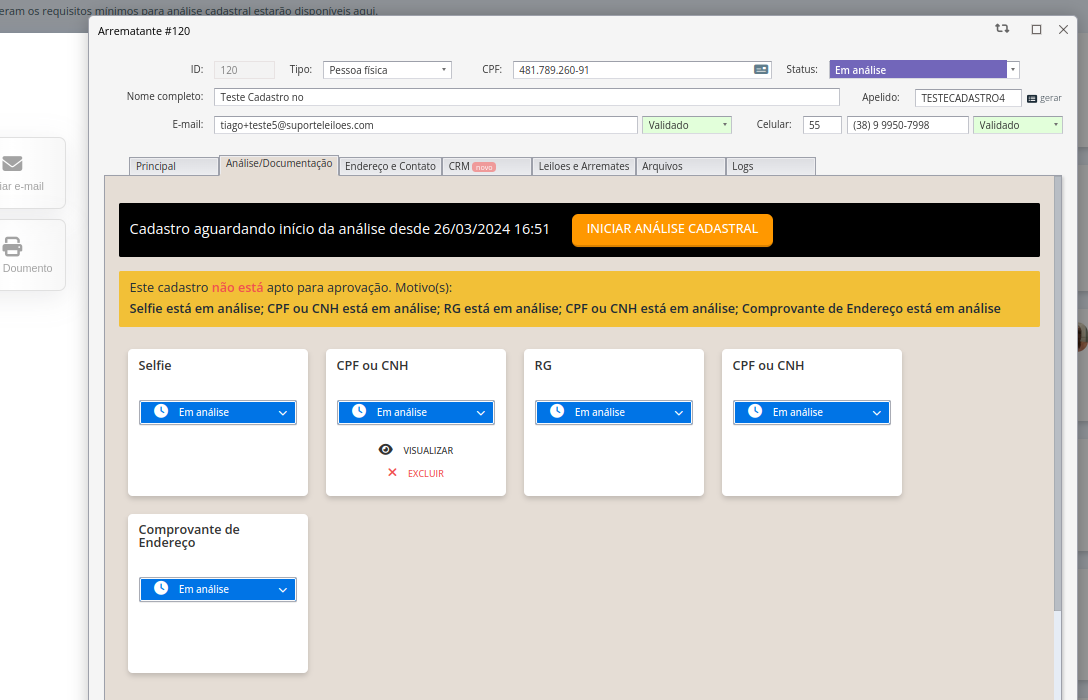Click the gerar apelido icon
The height and width of the screenshot is (700, 1088).
tap(1032, 98)
